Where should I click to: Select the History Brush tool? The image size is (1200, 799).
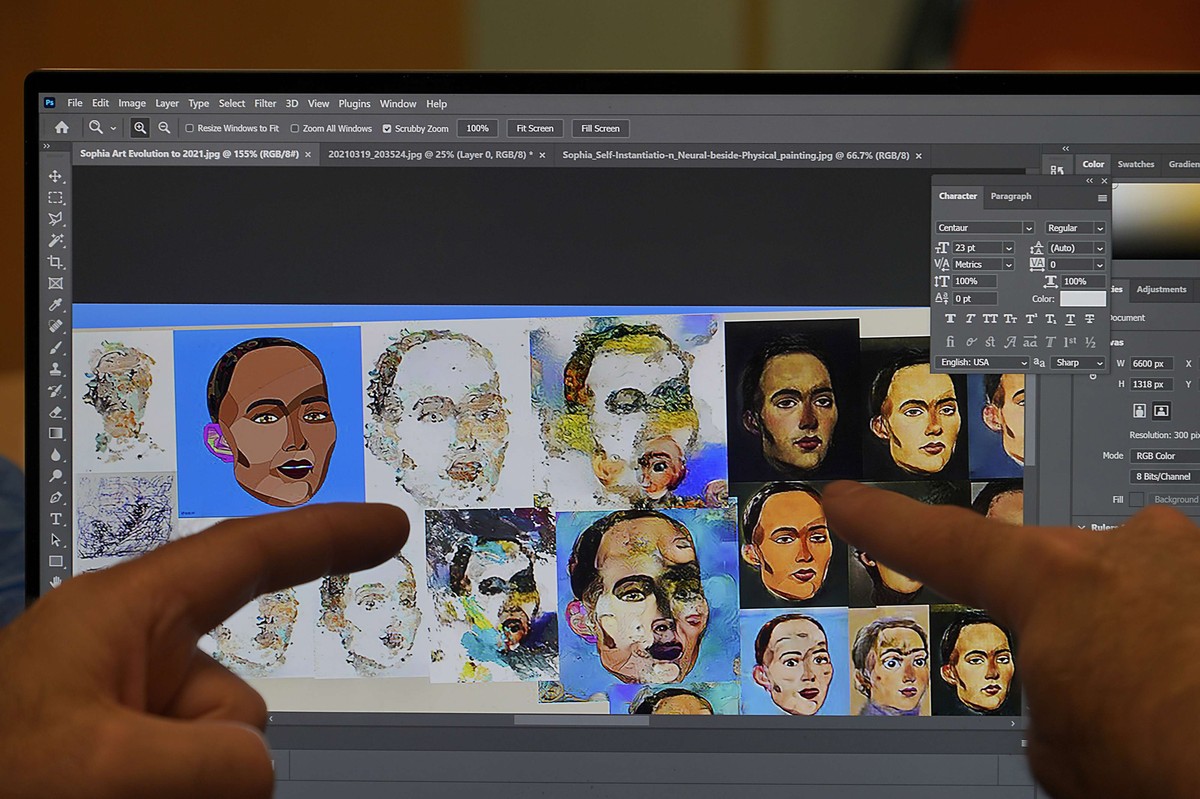point(56,390)
